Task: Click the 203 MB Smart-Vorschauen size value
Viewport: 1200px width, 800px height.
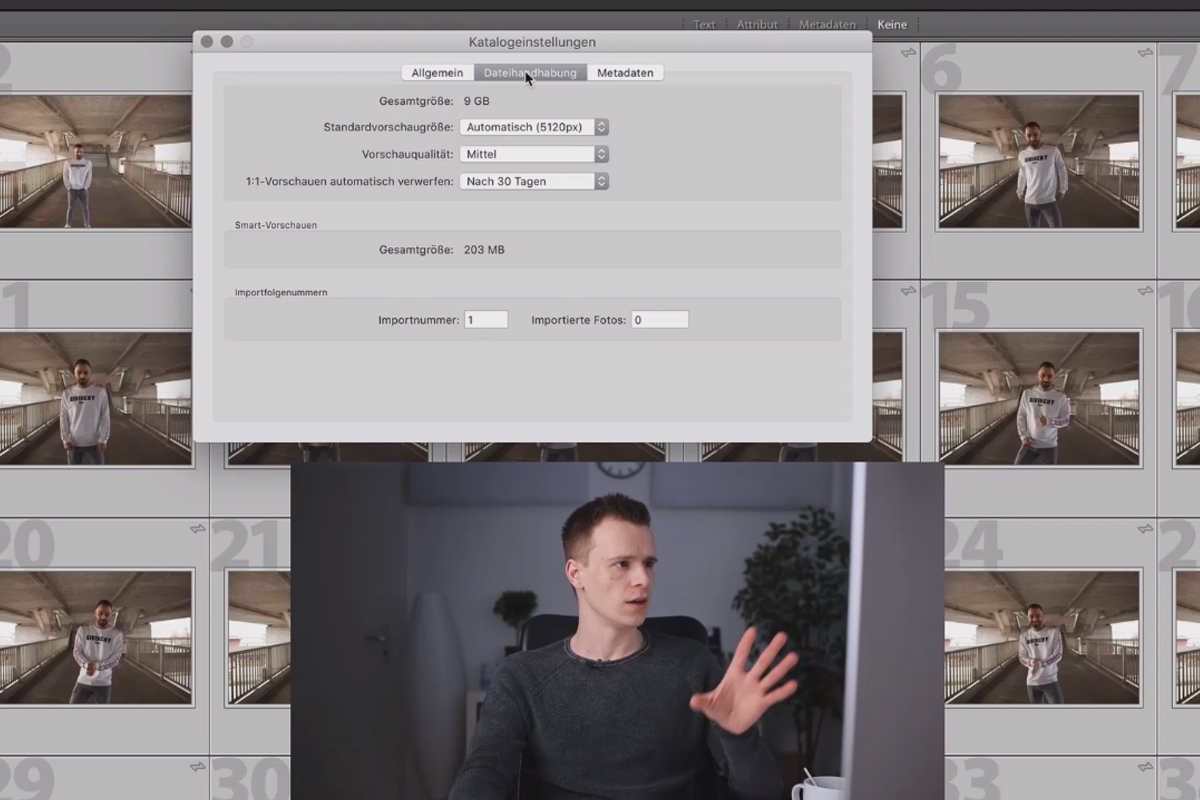Action: (x=484, y=250)
